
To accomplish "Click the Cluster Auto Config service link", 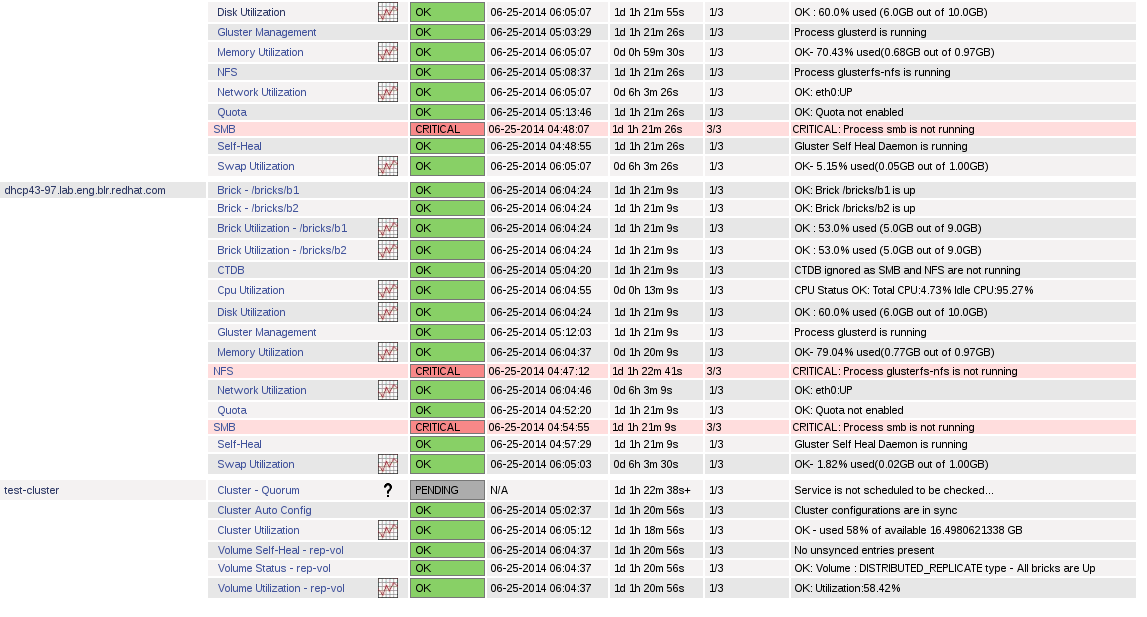I will (x=264, y=510).
